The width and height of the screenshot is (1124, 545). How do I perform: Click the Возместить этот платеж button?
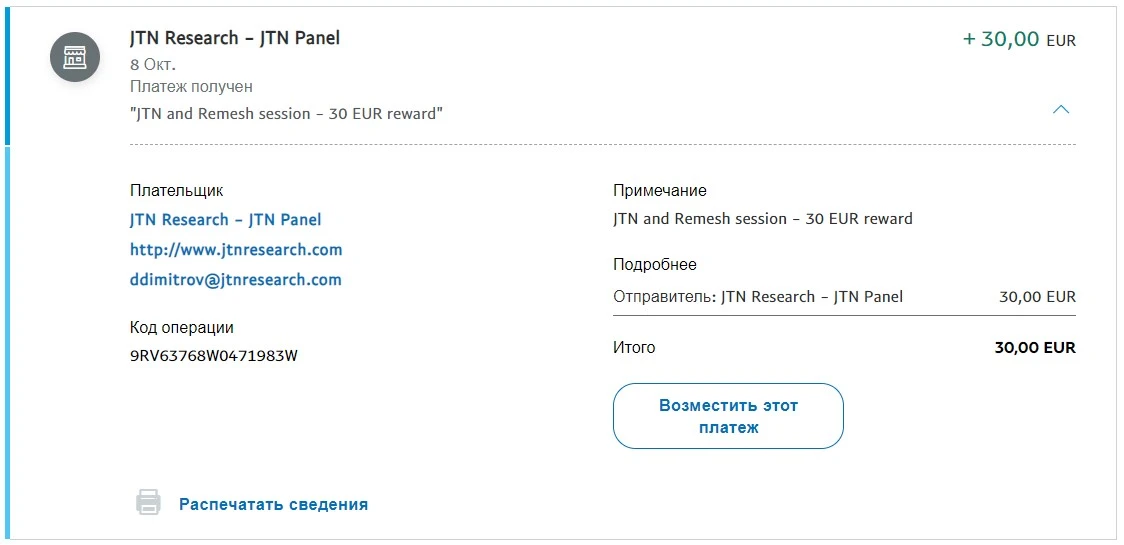pos(728,416)
